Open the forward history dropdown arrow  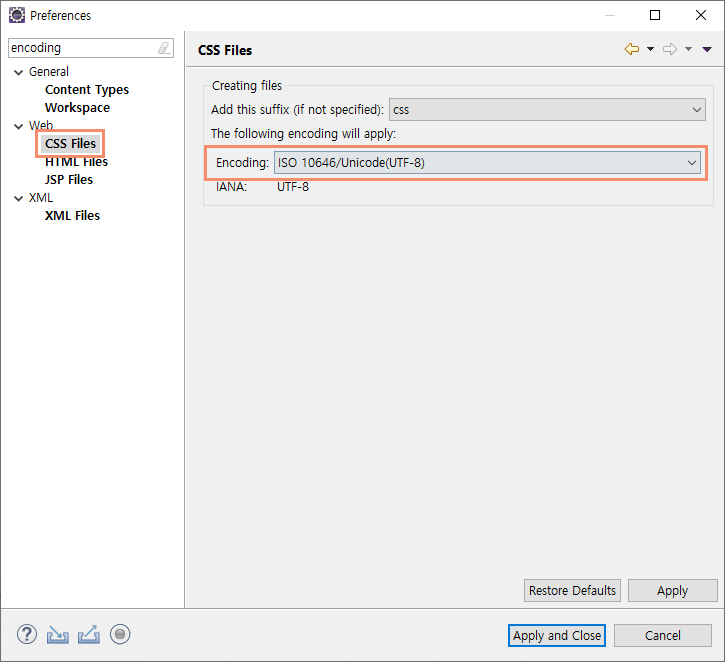[x=688, y=49]
